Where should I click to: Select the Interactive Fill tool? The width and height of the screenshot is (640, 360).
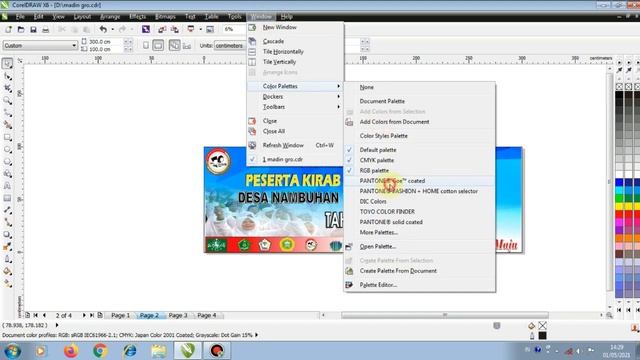(x=7, y=284)
